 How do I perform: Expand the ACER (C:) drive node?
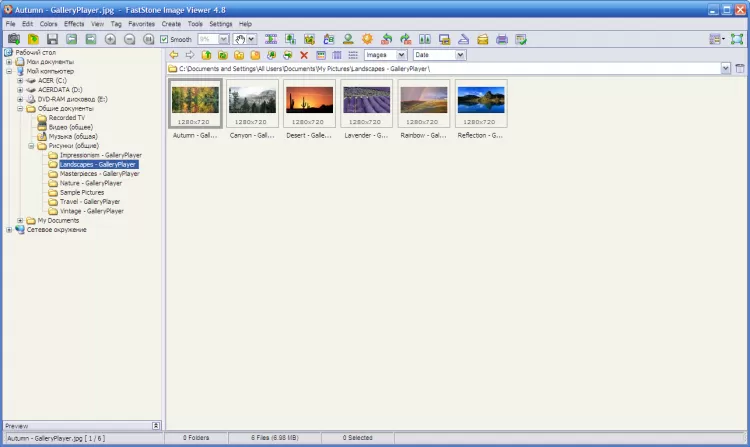pyautogui.click(x=20, y=80)
